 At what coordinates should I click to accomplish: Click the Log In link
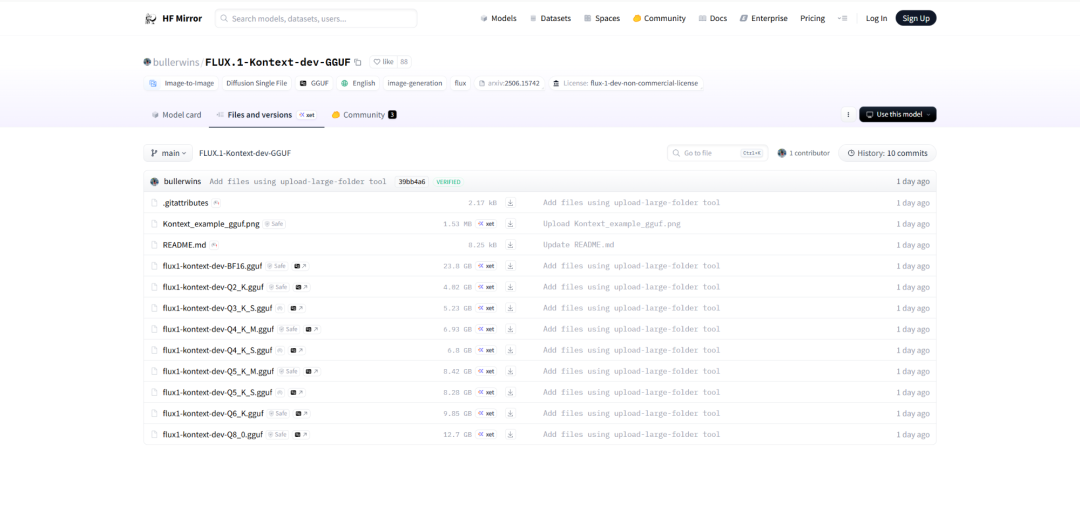click(876, 19)
